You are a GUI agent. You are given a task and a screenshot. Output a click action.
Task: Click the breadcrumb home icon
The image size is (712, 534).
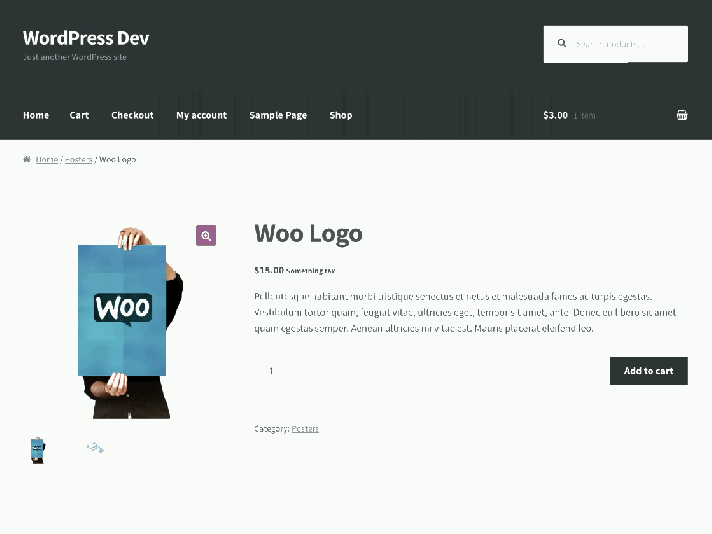[27, 159]
